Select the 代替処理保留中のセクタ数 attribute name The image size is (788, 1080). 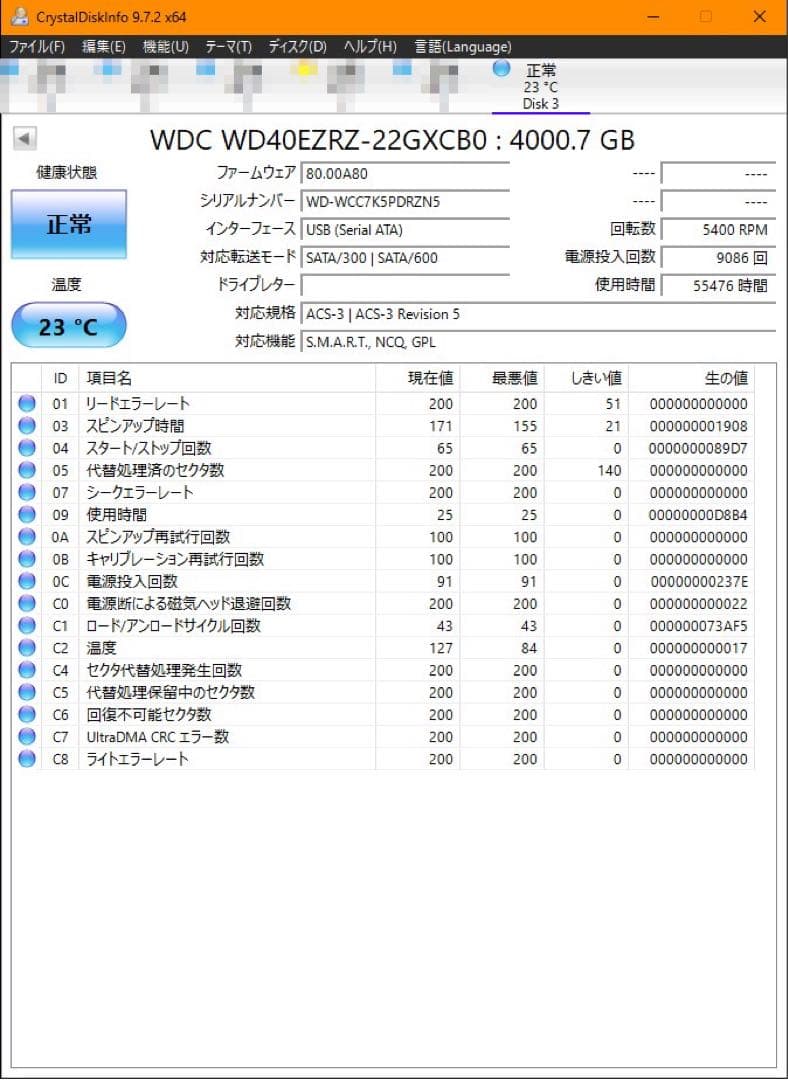click(x=171, y=692)
